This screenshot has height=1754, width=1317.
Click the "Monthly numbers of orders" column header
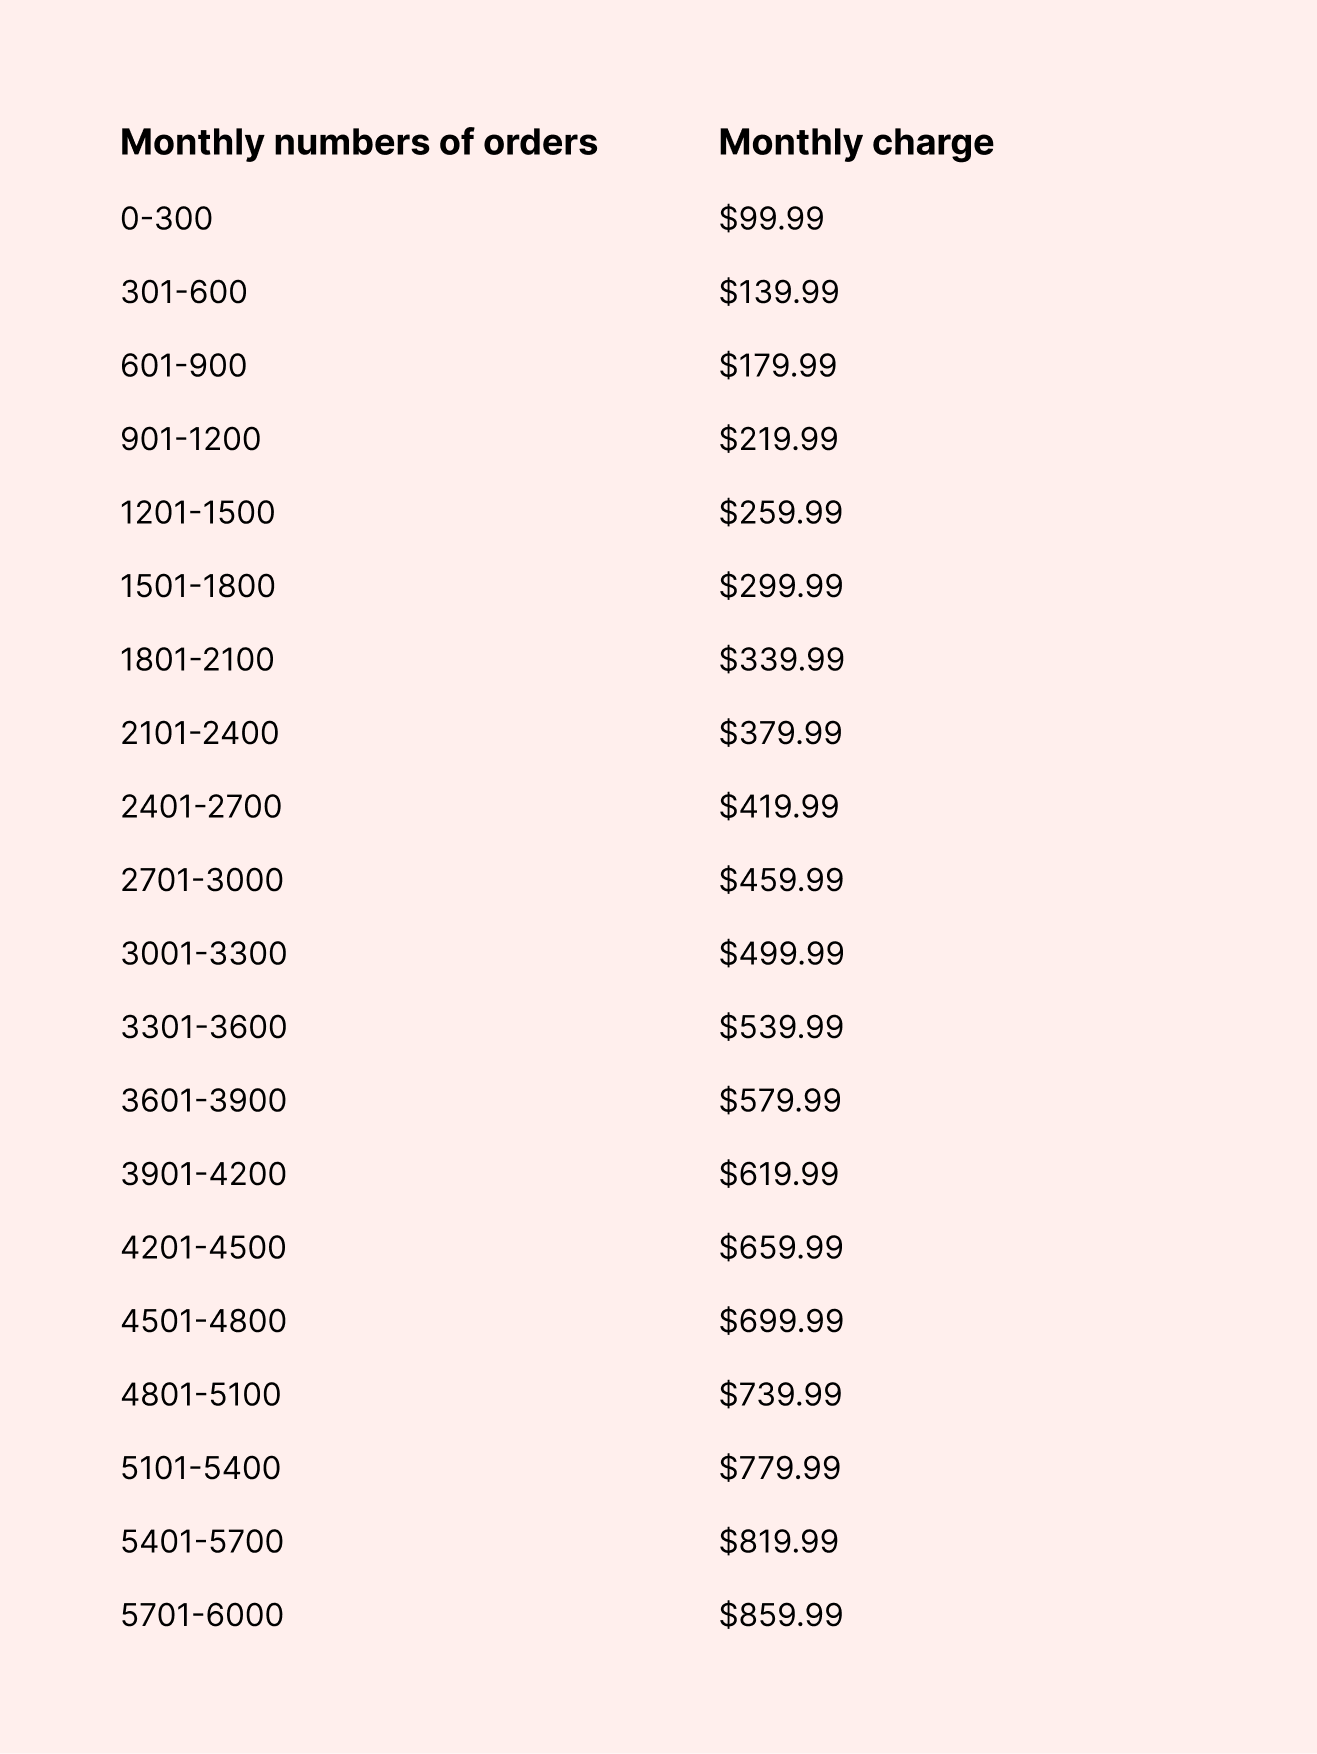[358, 142]
